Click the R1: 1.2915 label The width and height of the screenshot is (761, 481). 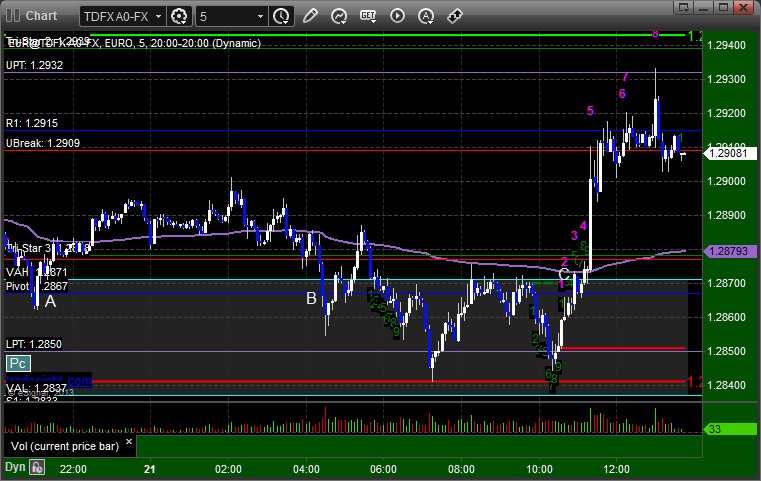coord(32,123)
